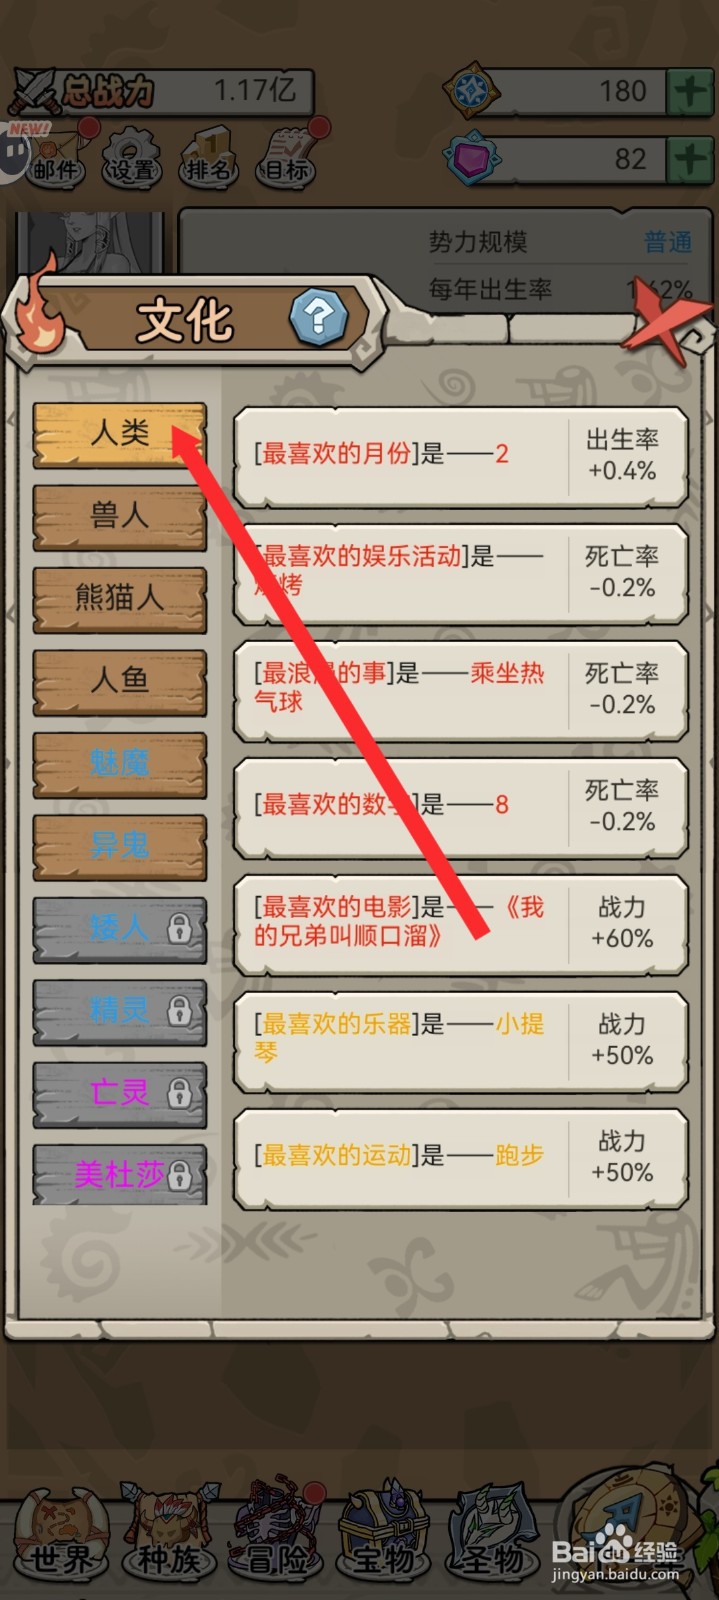Tap the locked 美杜莎 race tab
The width and height of the screenshot is (719, 1600).
click(x=120, y=1175)
